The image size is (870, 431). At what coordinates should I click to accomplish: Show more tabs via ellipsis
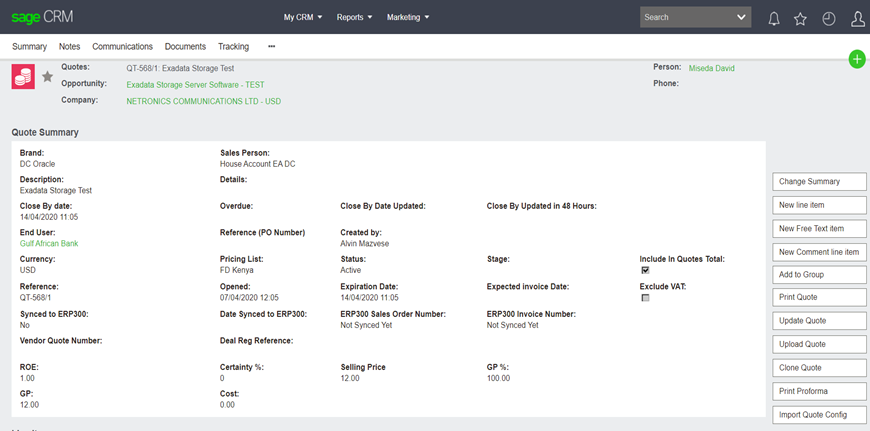(271, 46)
